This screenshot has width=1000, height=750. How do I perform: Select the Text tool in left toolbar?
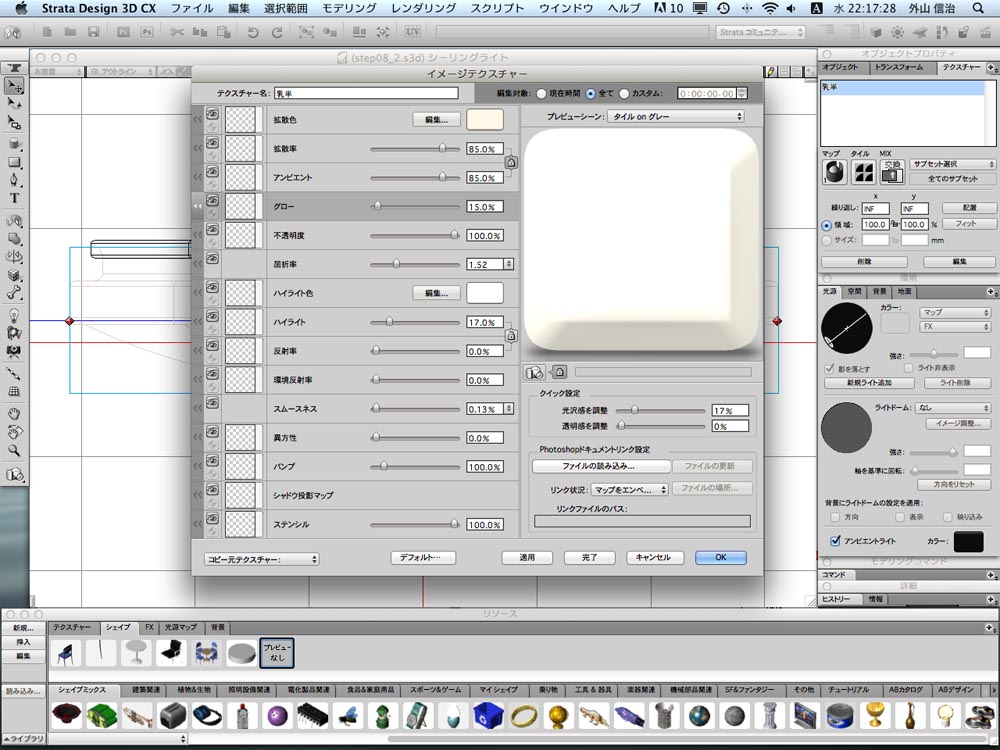[x=14, y=198]
